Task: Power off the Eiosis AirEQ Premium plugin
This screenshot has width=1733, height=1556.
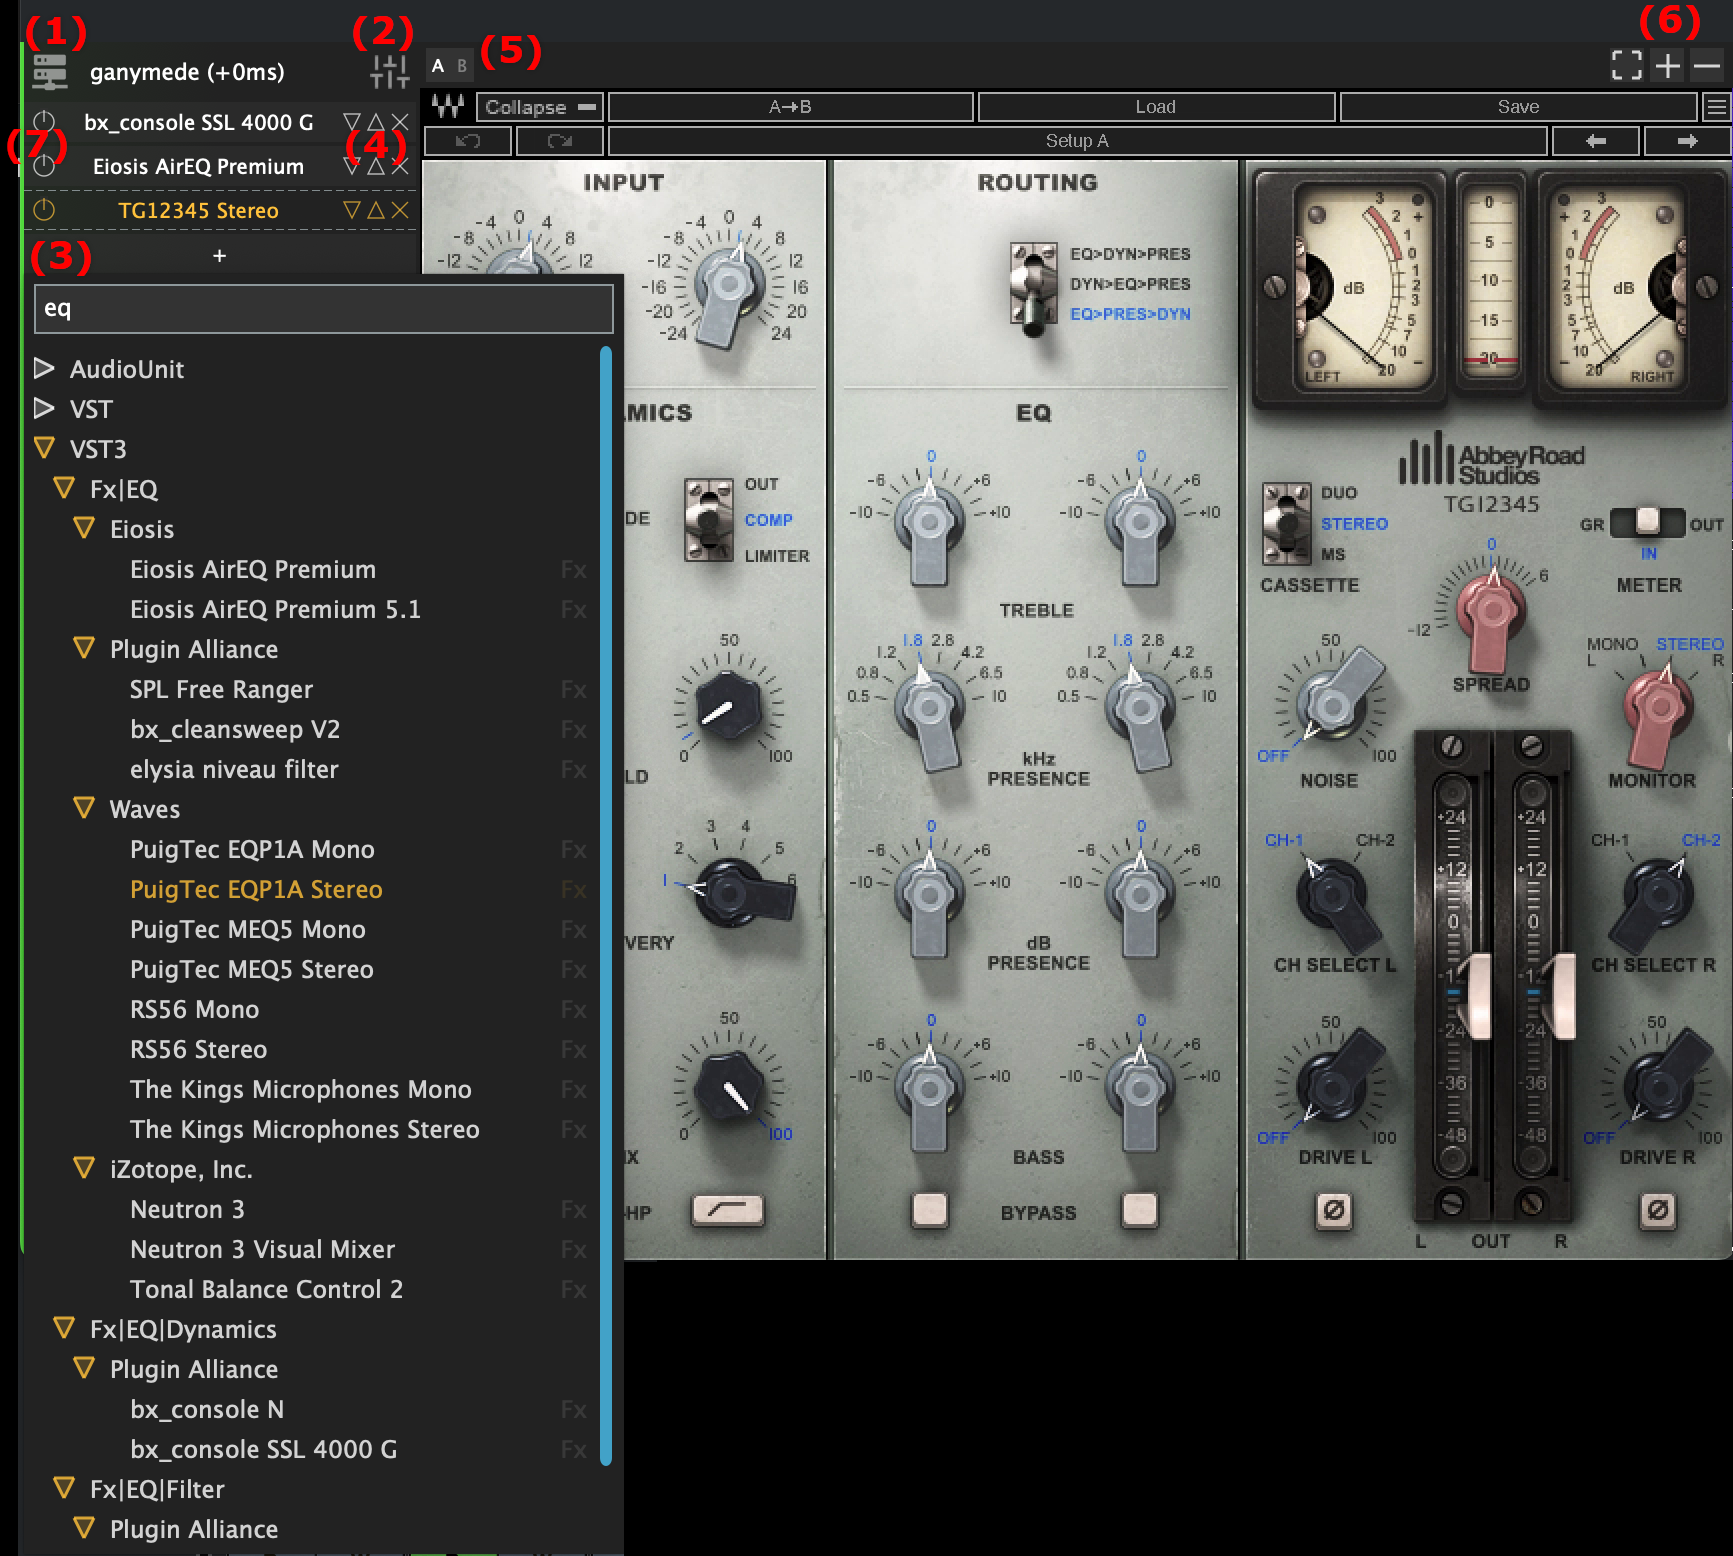Action: click(42, 166)
